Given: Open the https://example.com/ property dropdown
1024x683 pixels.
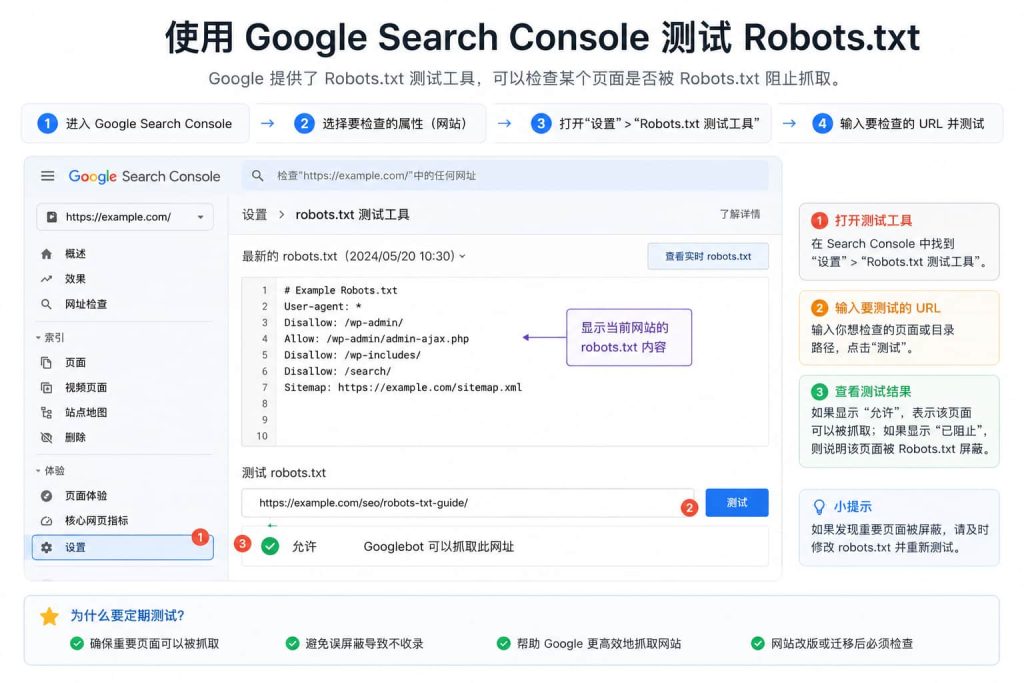Looking at the screenshot, I should 125,217.
